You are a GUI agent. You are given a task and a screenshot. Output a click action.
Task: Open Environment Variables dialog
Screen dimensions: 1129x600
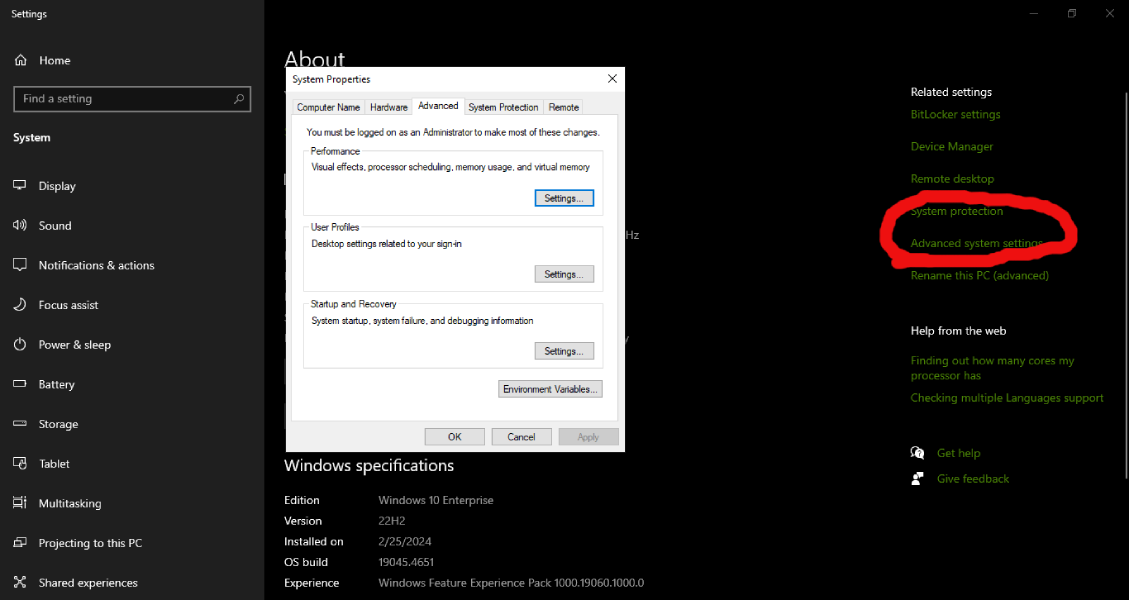(x=550, y=389)
